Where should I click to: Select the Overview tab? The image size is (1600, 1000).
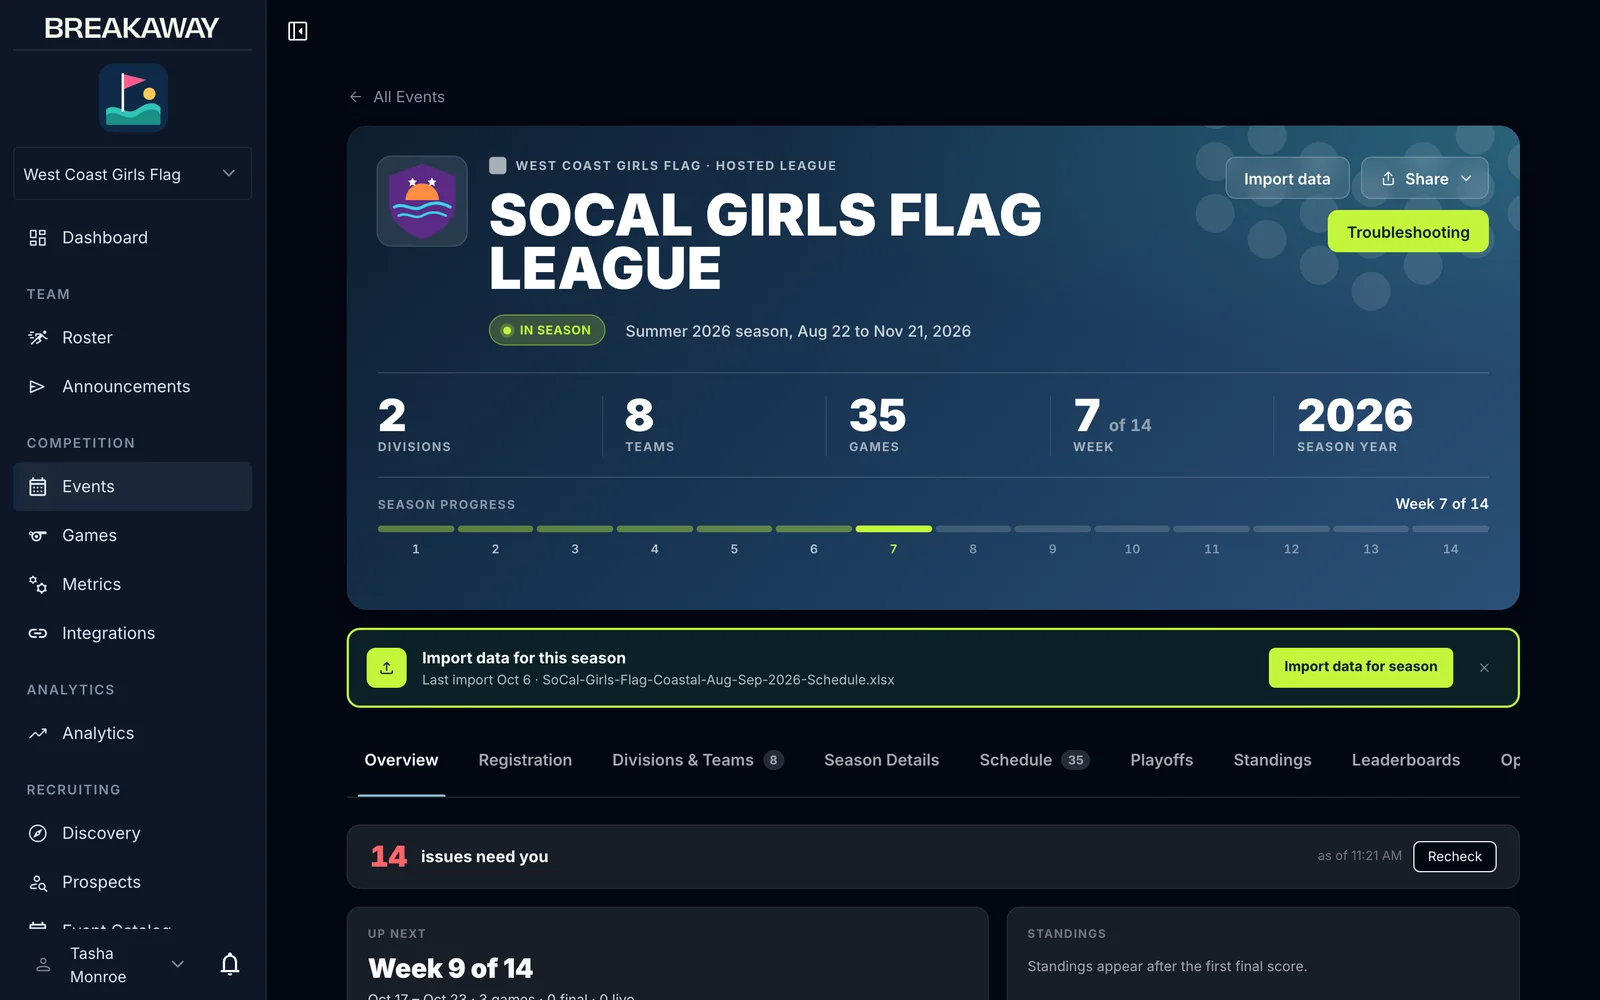tap(401, 761)
